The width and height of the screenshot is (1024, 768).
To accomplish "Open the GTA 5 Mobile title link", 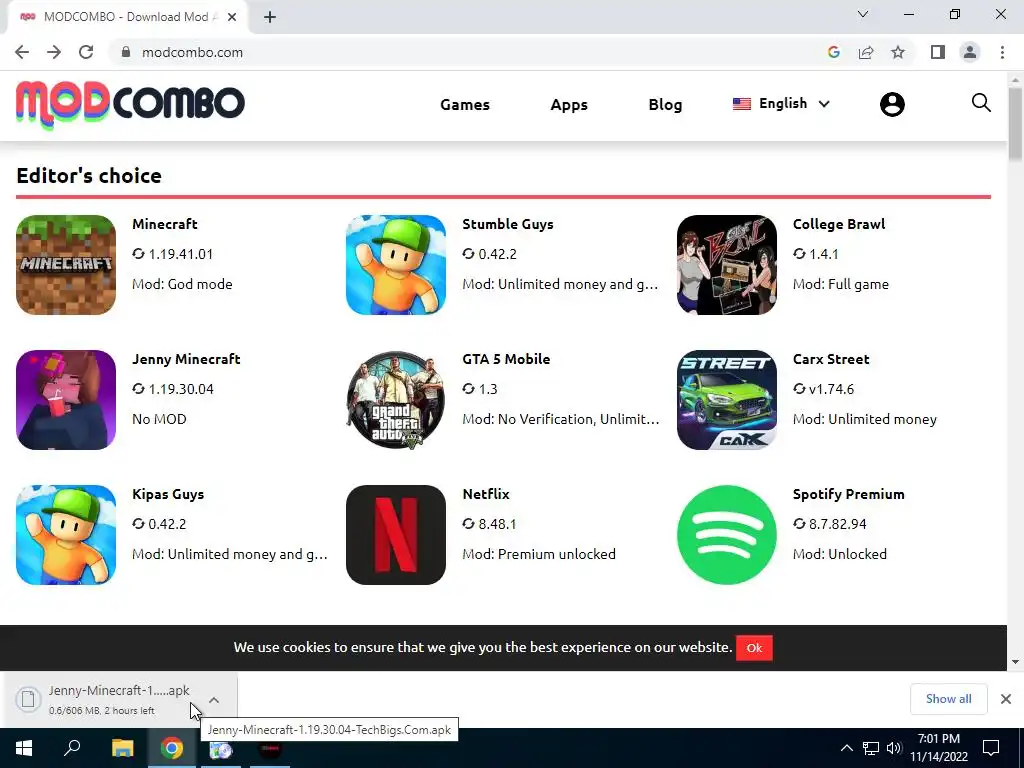I will pyautogui.click(x=506, y=359).
